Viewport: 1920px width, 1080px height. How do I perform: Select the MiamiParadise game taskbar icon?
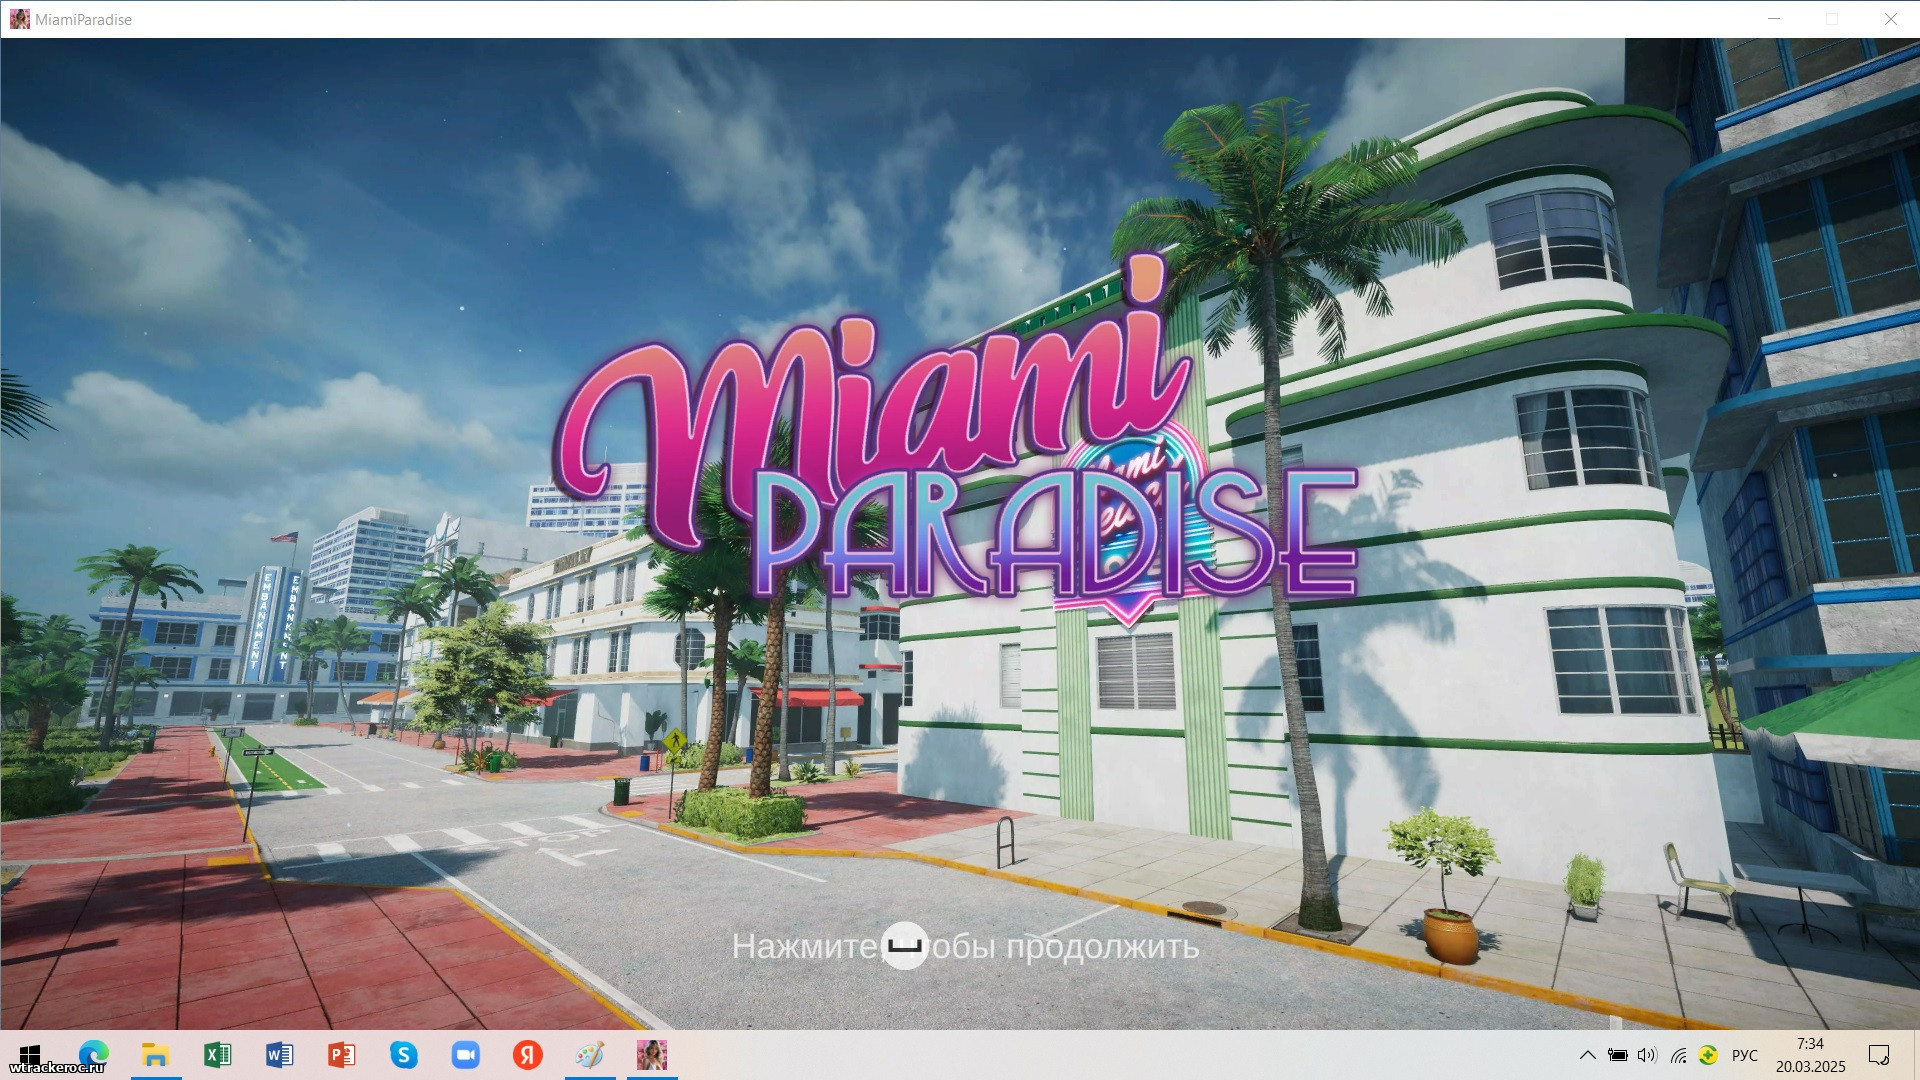click(x=651, y=1055)
